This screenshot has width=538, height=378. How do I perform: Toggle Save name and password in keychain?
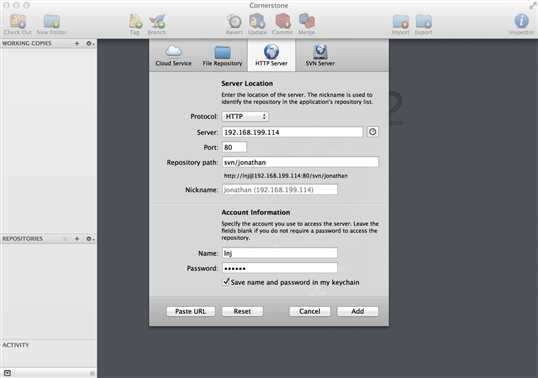[x=226, y=282]
